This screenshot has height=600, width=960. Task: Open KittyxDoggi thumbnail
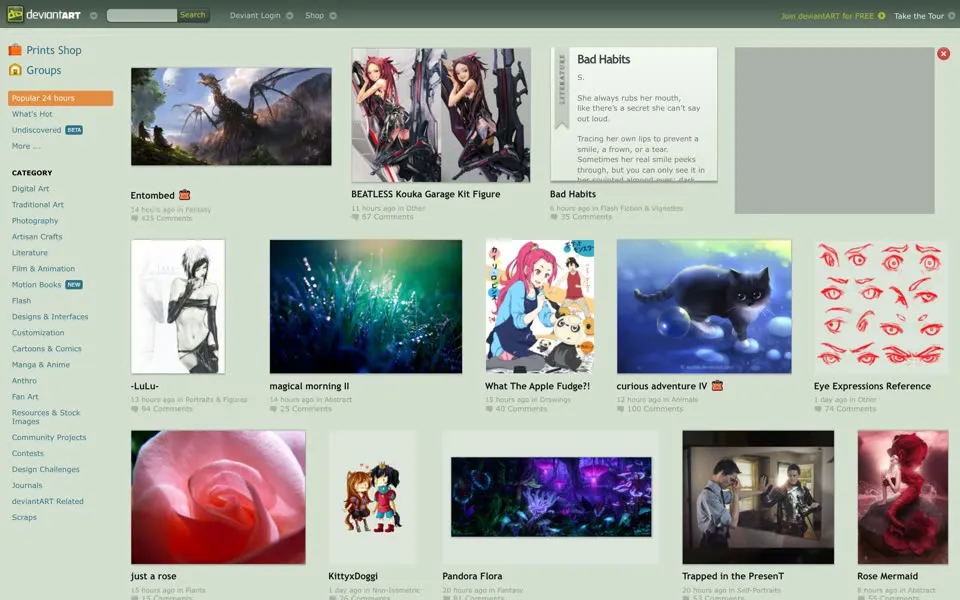pyautogui.click(x=373, y=497)
